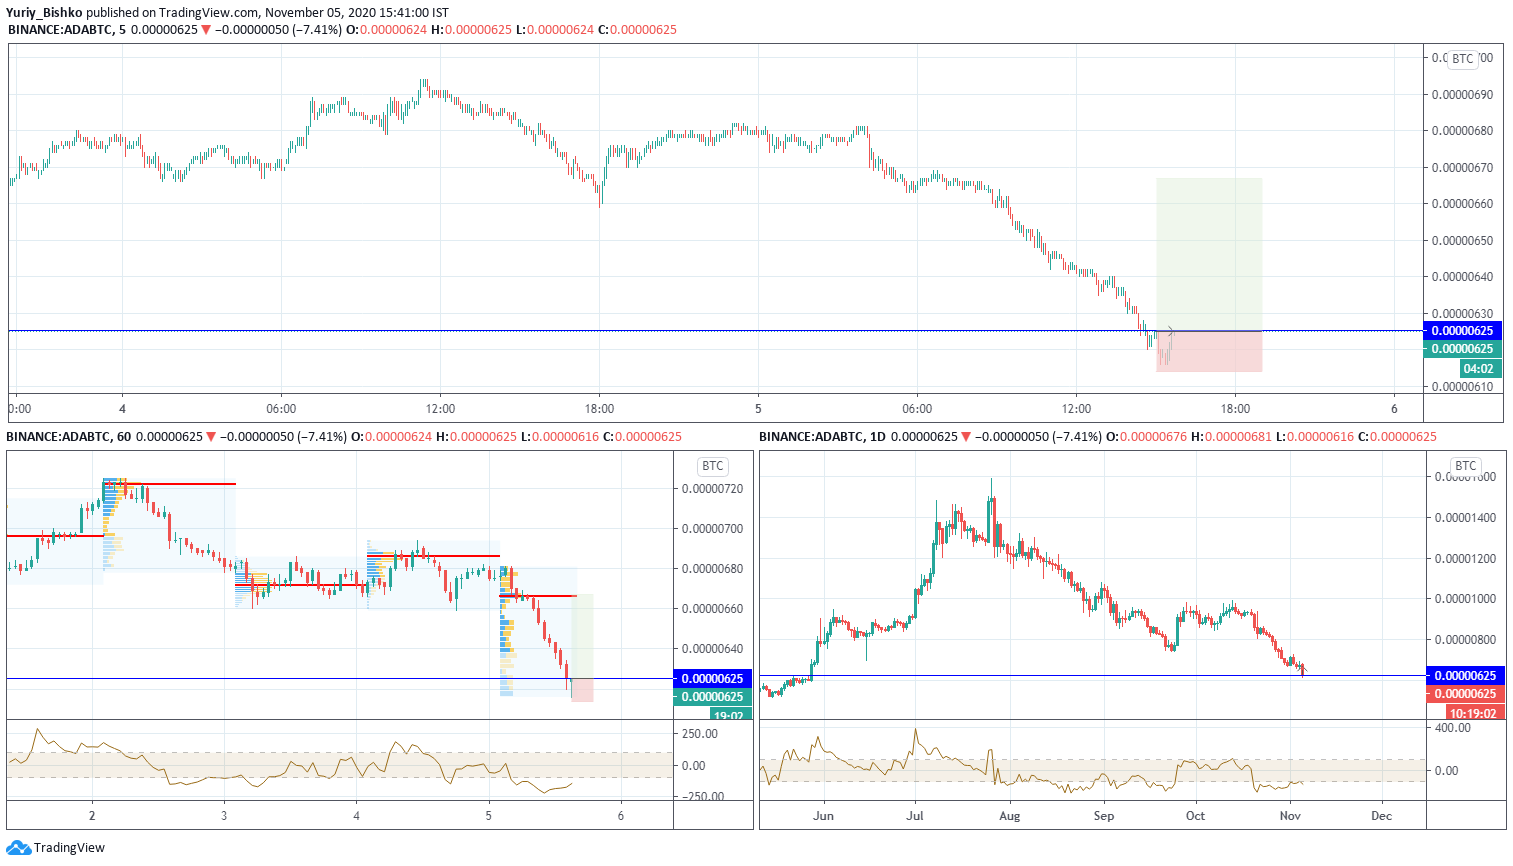The width and height of the screenshot is (1513, 866).
Task: Click the H:0.00000681 high value
Action: pyautogui.click(x=1231, y=437)
